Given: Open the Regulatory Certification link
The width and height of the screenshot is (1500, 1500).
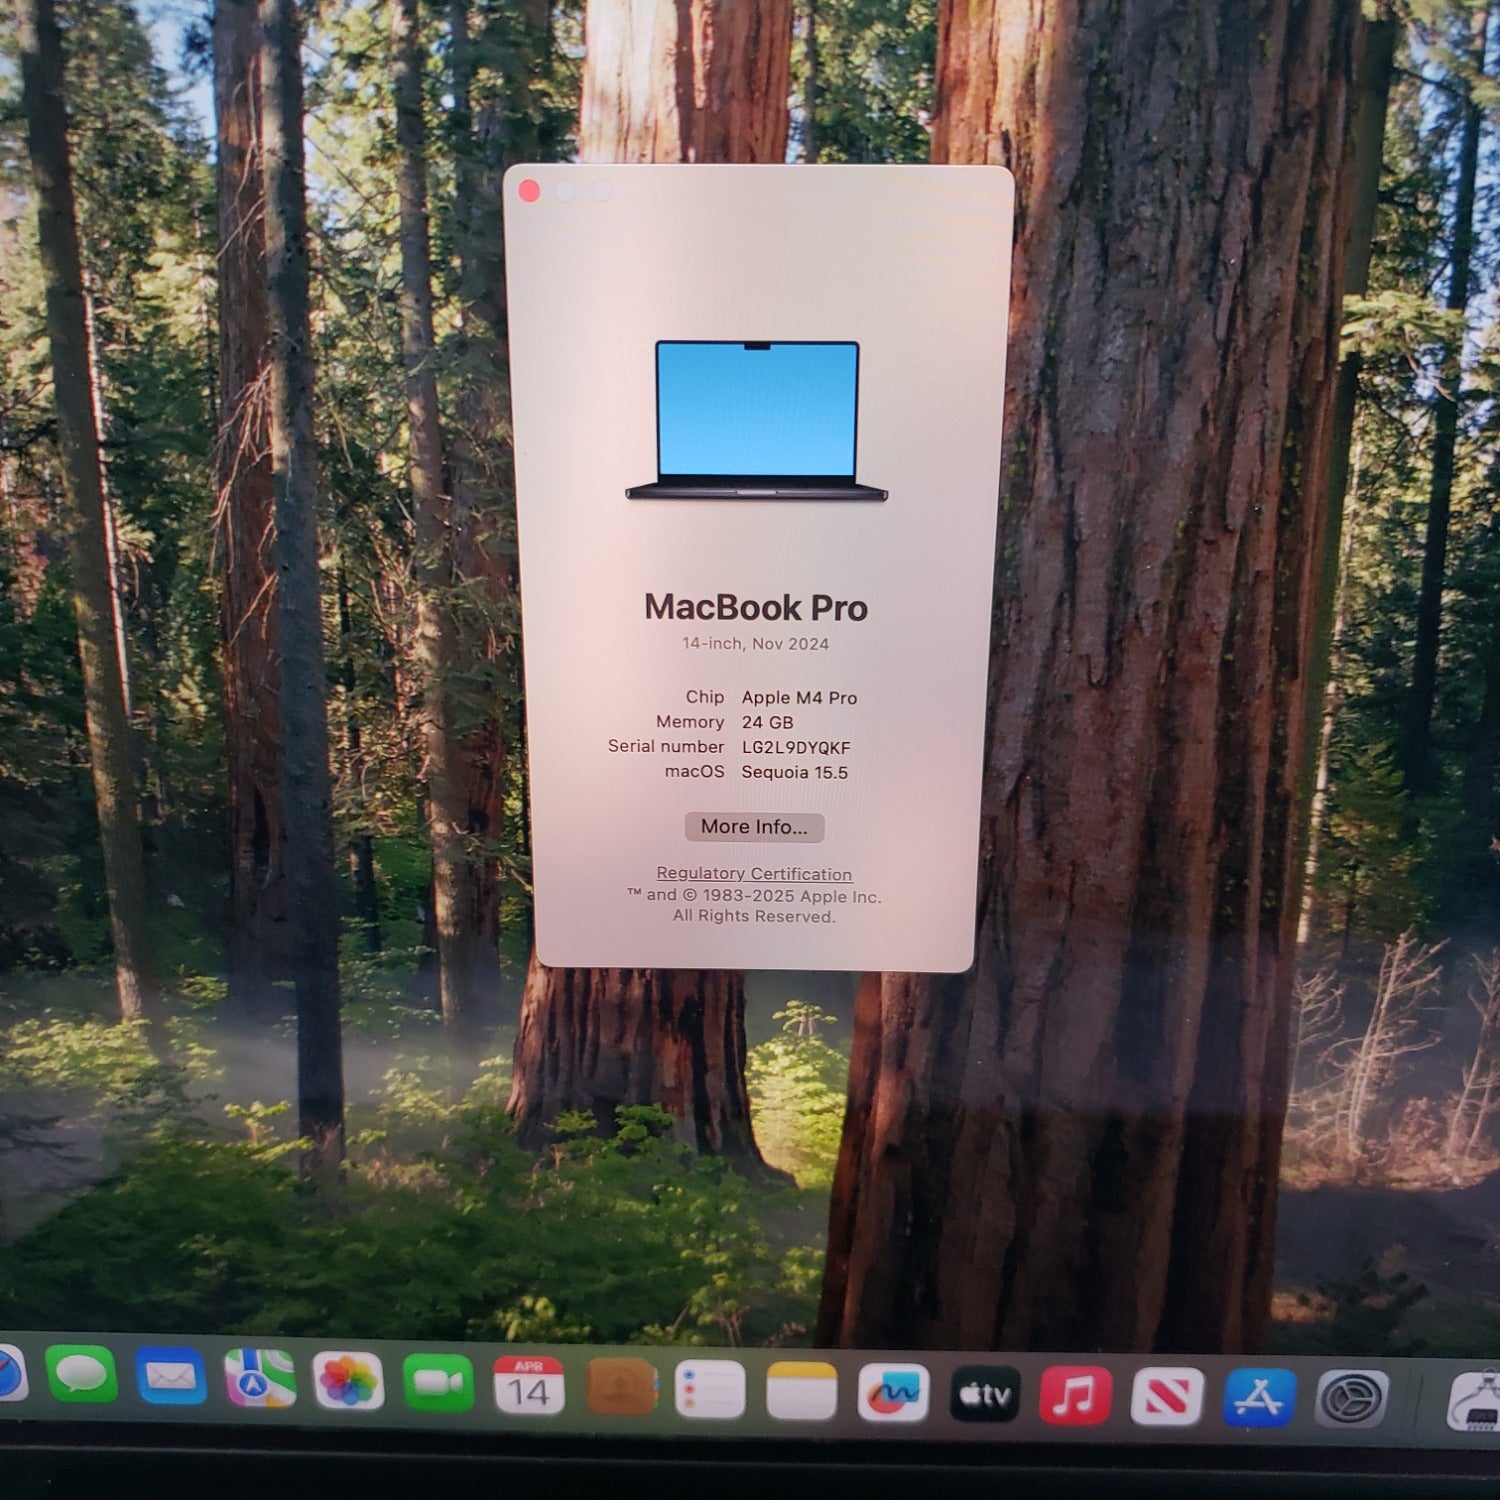Looking at the screenshot, I should [754, 874].
